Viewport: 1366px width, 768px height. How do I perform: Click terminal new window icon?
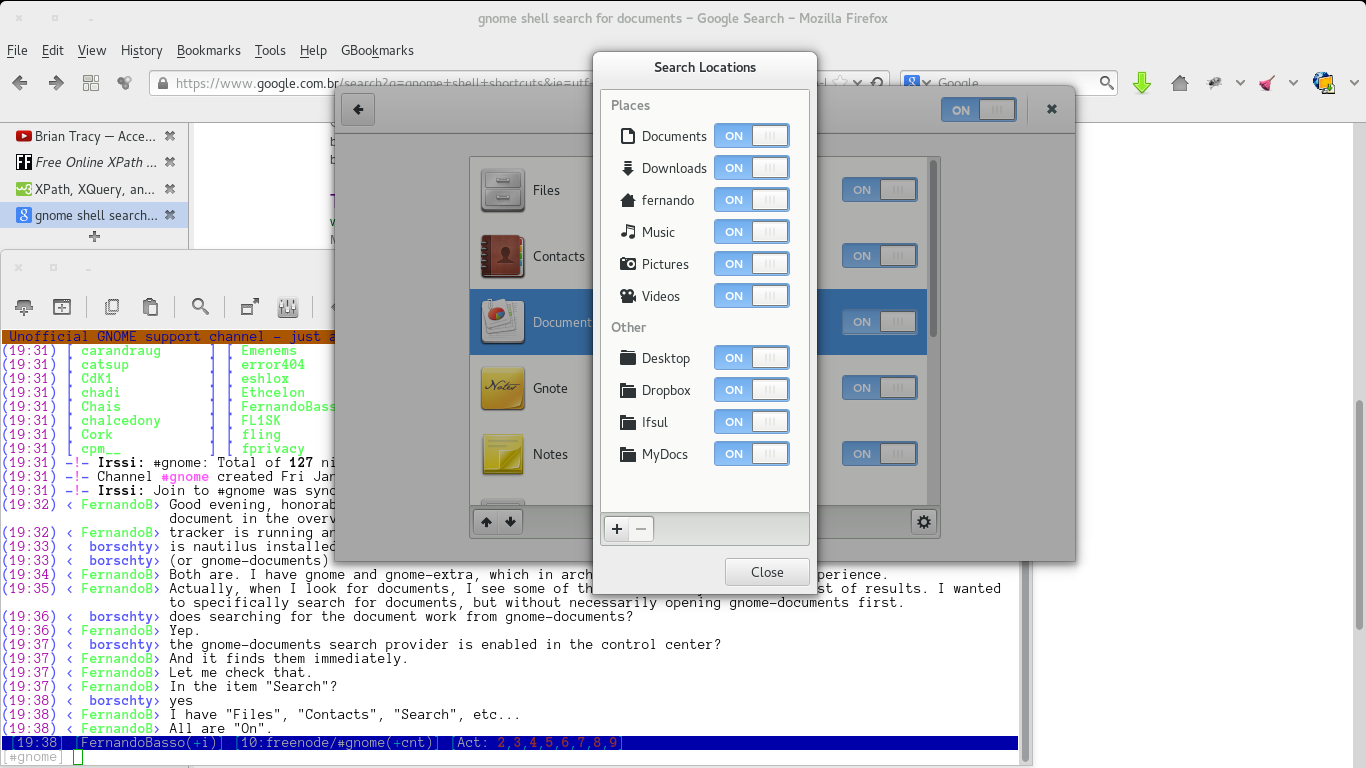tap(62, 307)
